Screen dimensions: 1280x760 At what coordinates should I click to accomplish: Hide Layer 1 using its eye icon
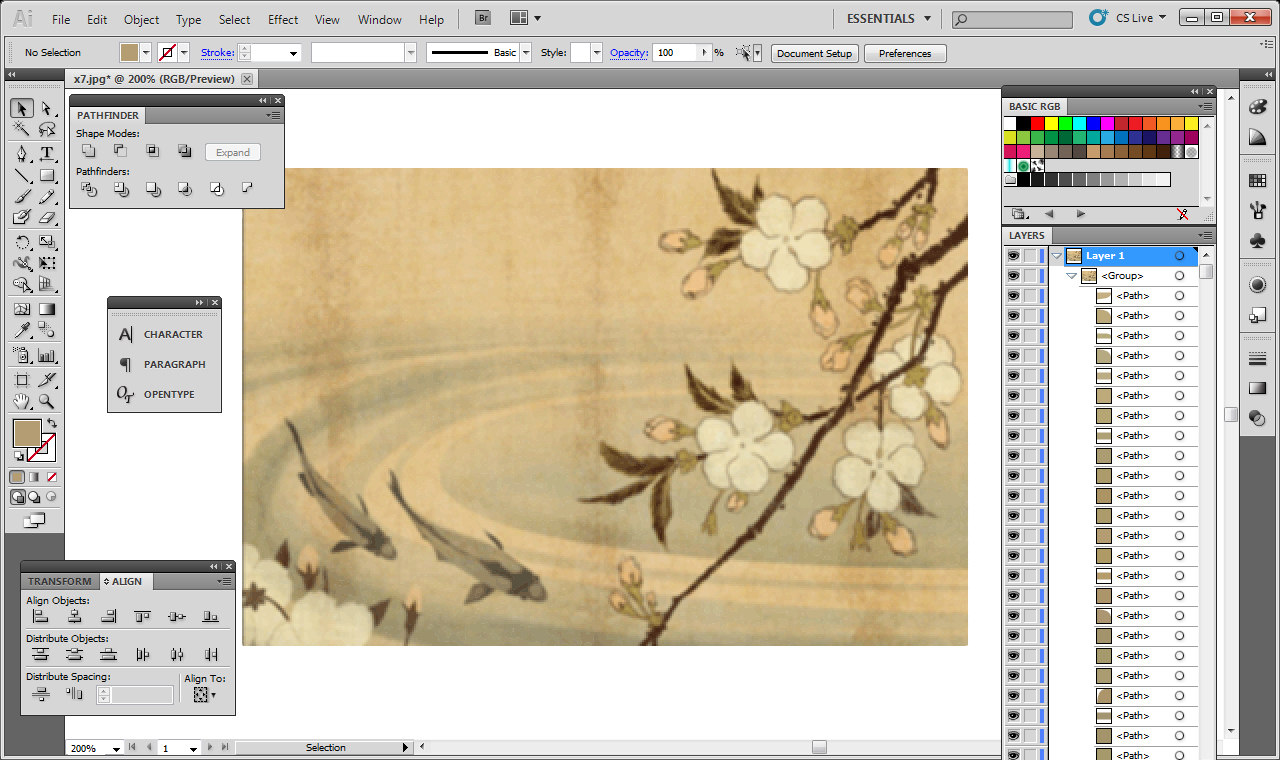1013,256
